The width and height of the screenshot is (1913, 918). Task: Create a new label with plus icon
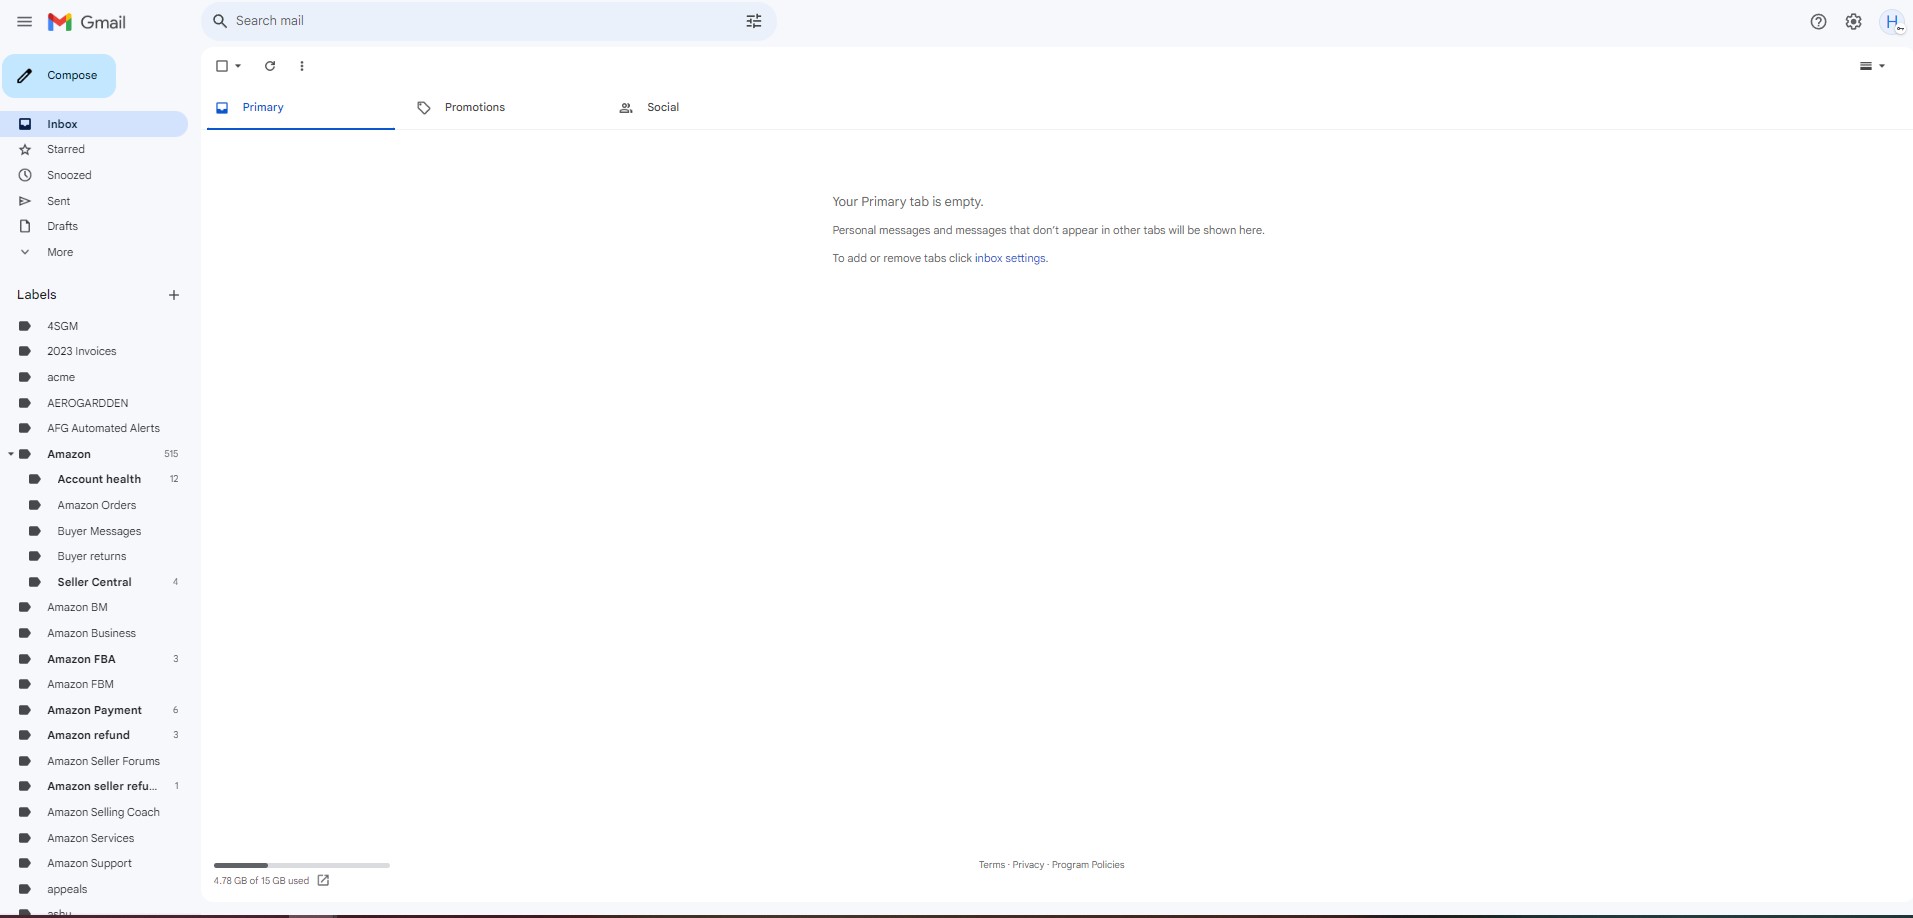(174, 295)
